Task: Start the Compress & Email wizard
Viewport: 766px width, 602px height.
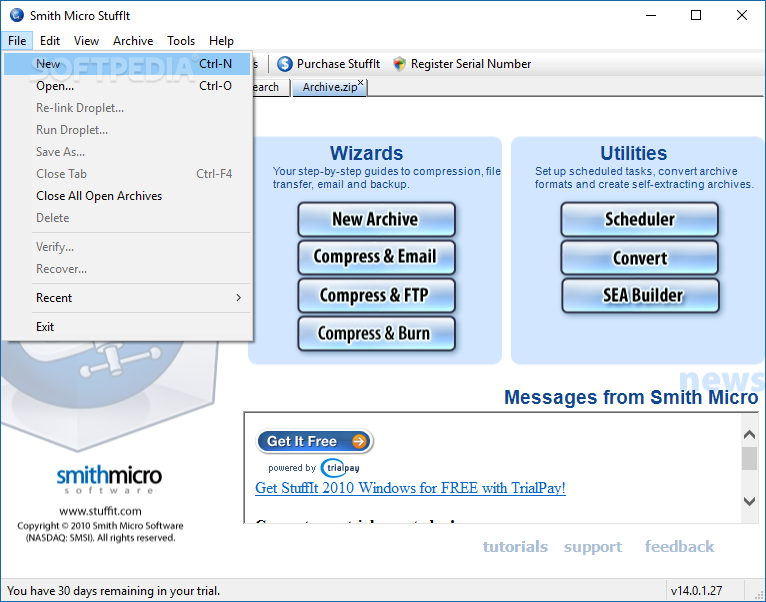Action: [376, 257]
